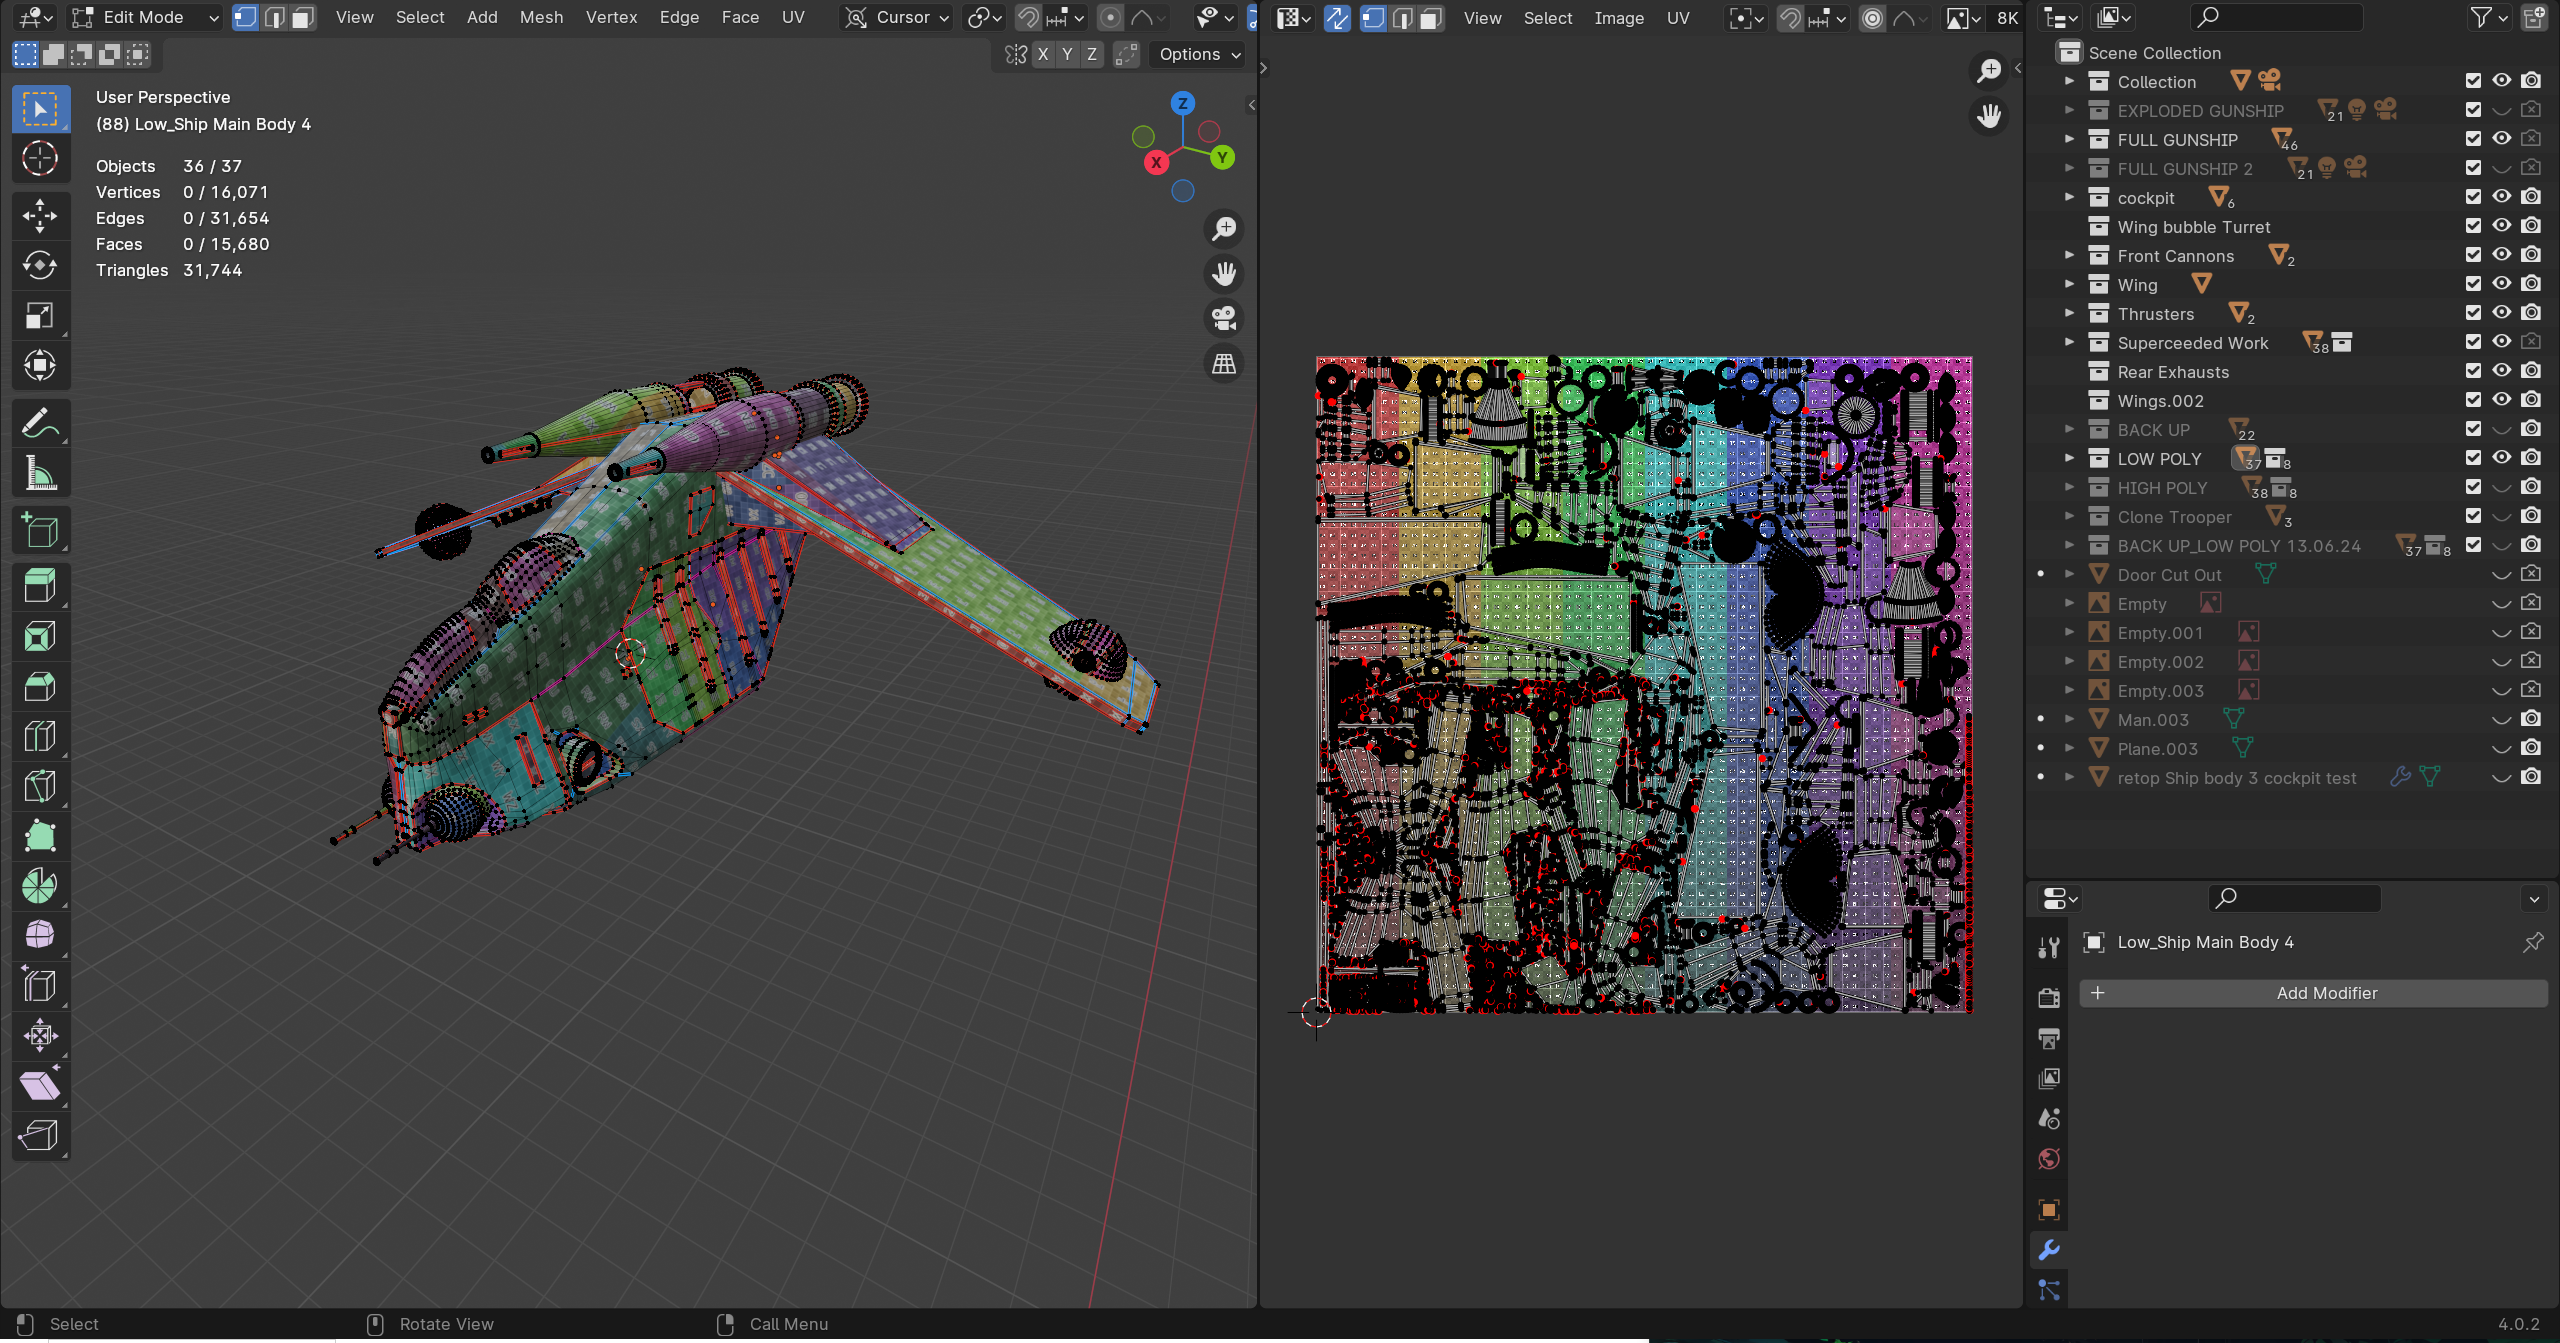2560x1343 pixels.
Task: Open the Cursor pivot point dropdown
Action: [x=896, y=17]
